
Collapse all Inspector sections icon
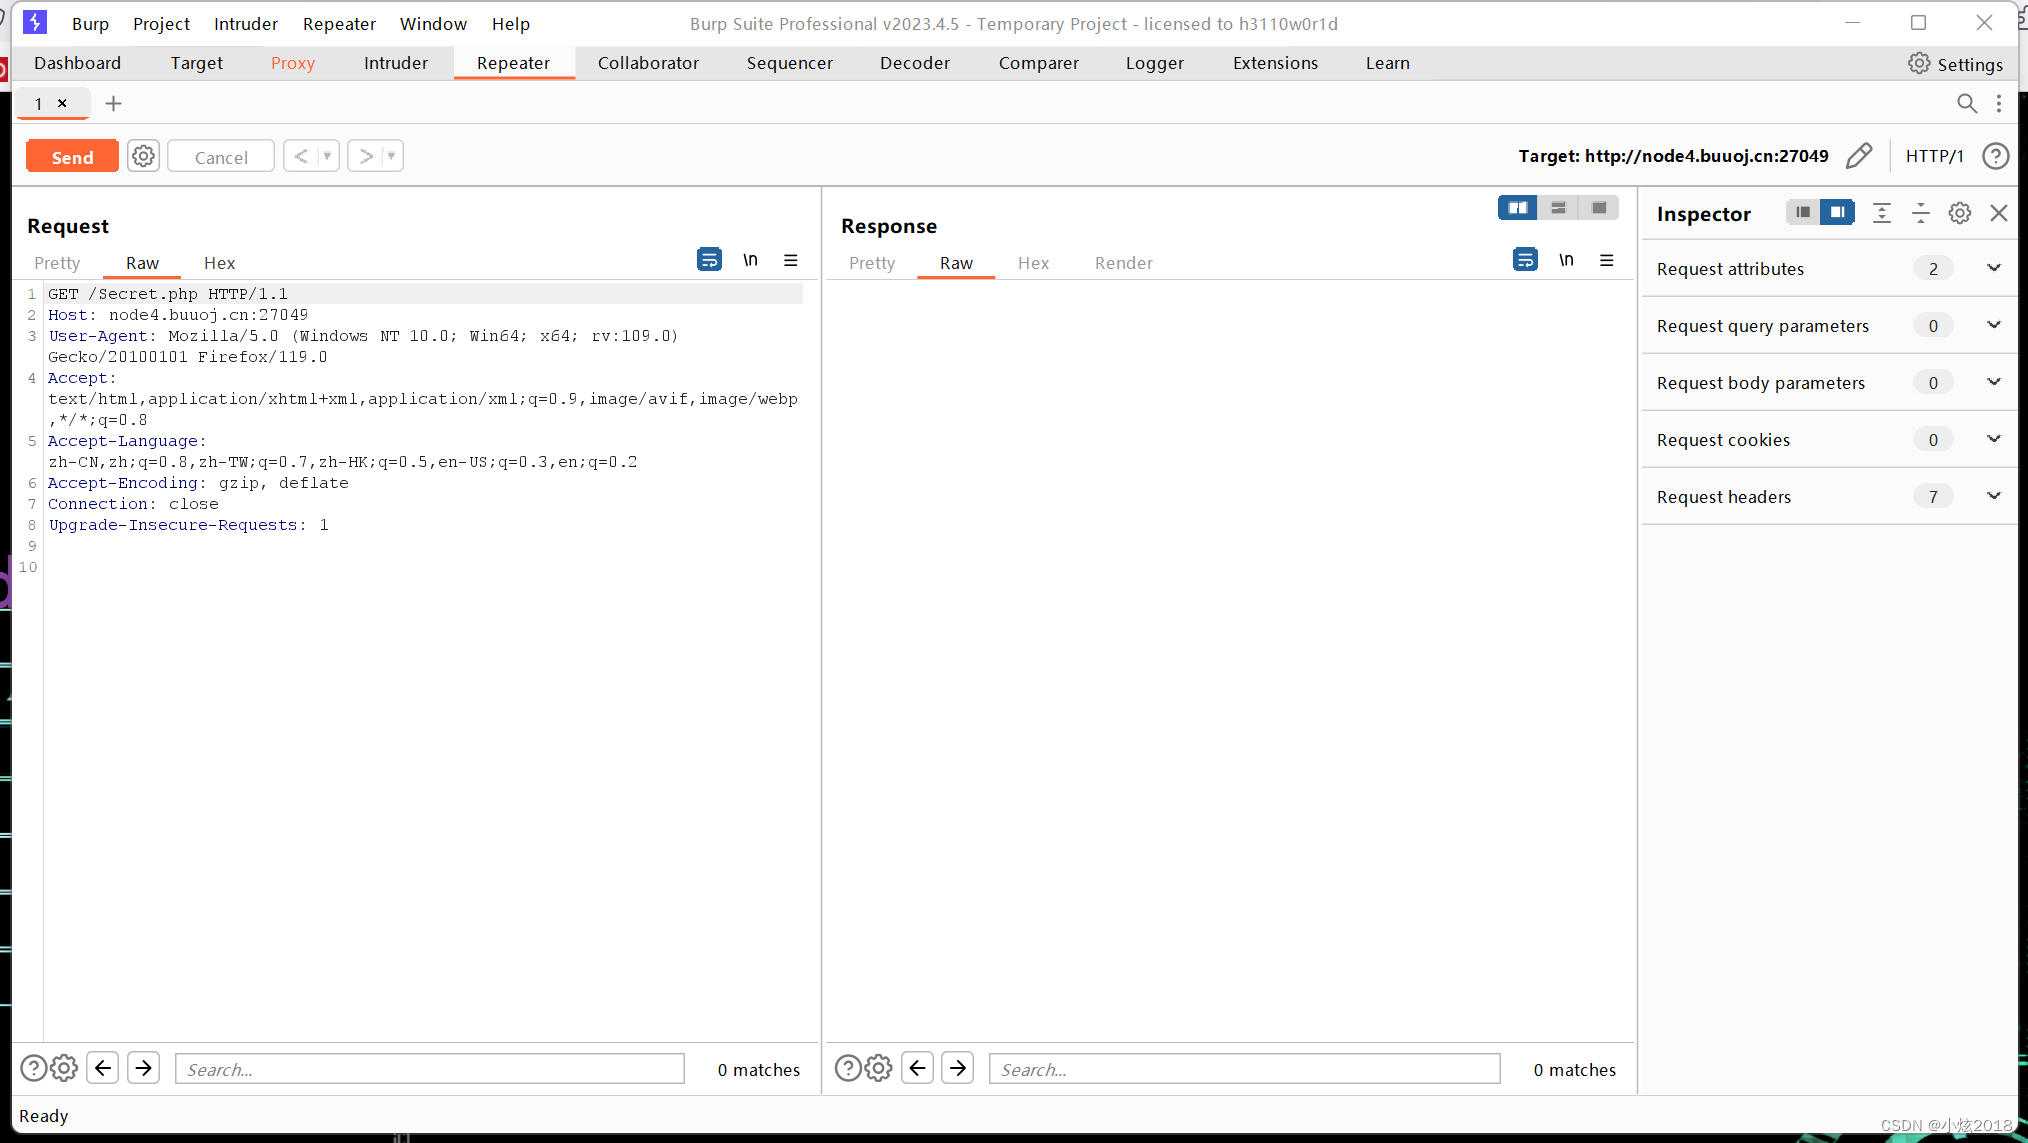(1921, 213)
